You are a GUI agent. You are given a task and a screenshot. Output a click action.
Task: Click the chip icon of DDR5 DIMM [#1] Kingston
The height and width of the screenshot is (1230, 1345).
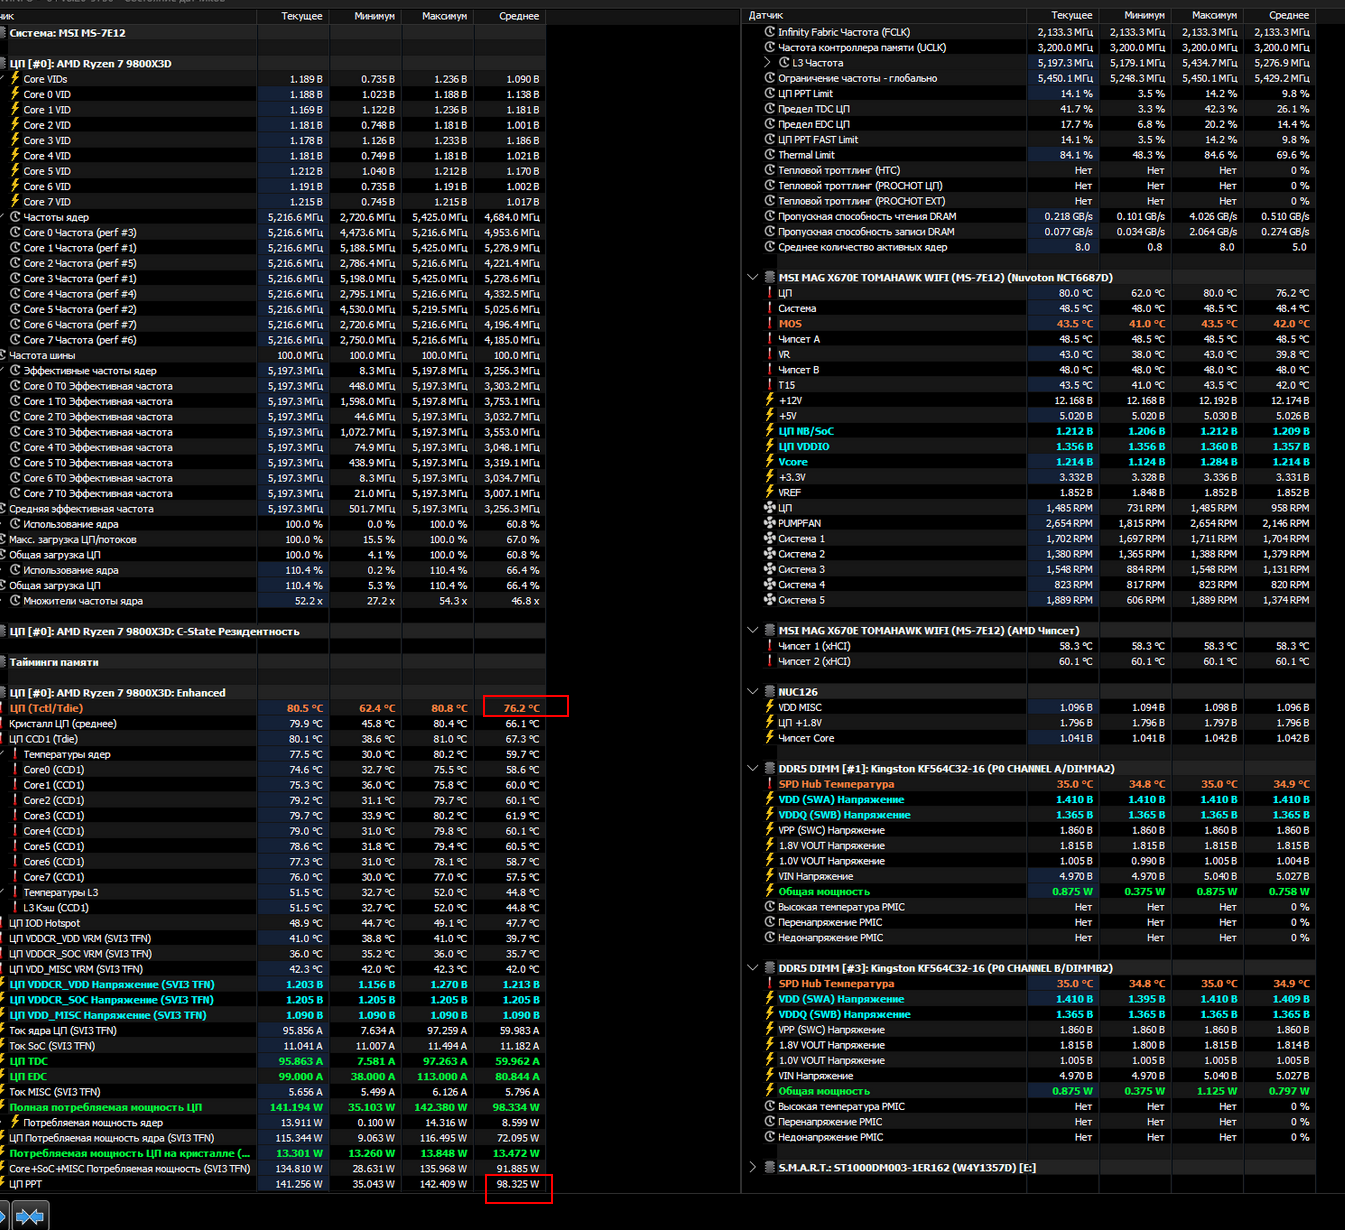coord(770,769)
